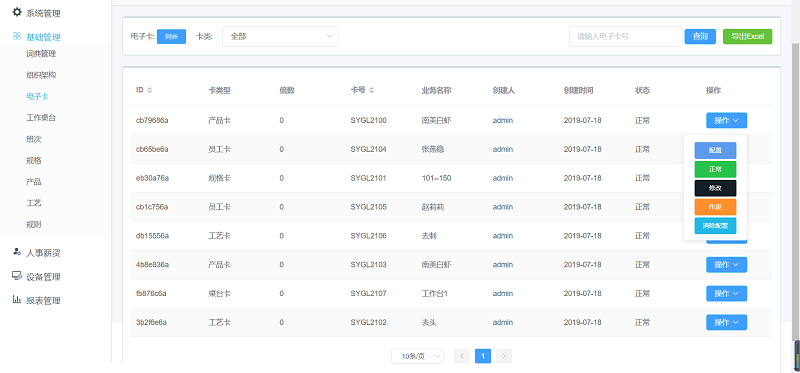Click the 基础管理 grid icon
The width and height of the screenshot is (800, 373).
17,36
